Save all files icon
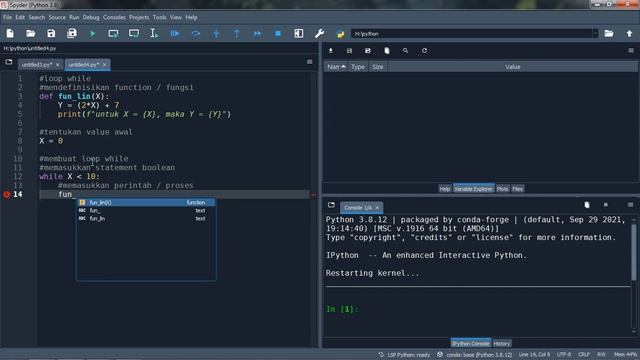 click(72, 33)
